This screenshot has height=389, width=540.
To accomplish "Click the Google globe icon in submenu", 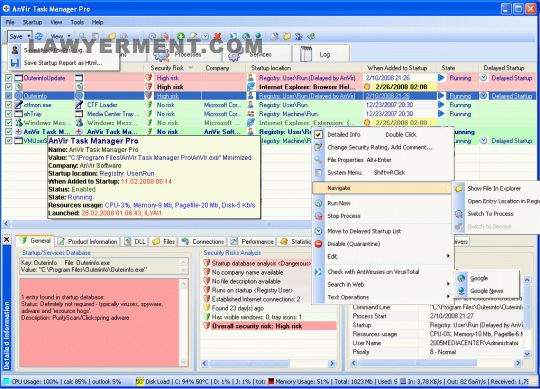I will coord(461,278).
